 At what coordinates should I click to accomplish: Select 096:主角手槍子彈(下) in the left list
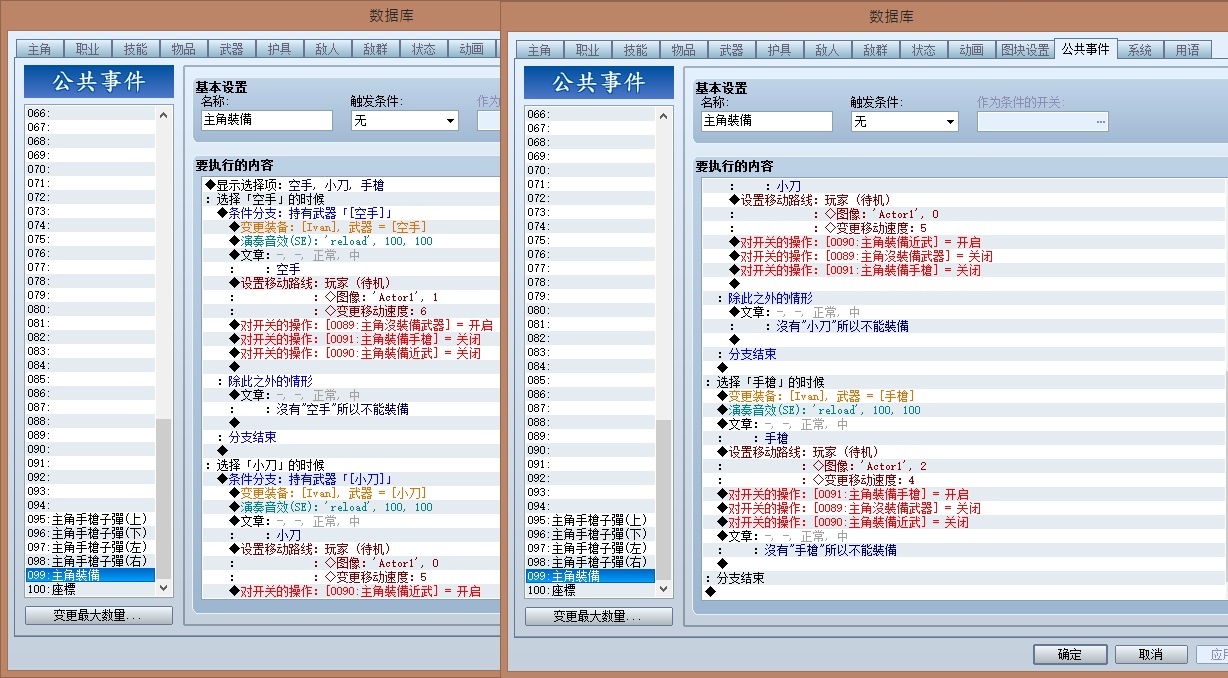tap(91, 533)
